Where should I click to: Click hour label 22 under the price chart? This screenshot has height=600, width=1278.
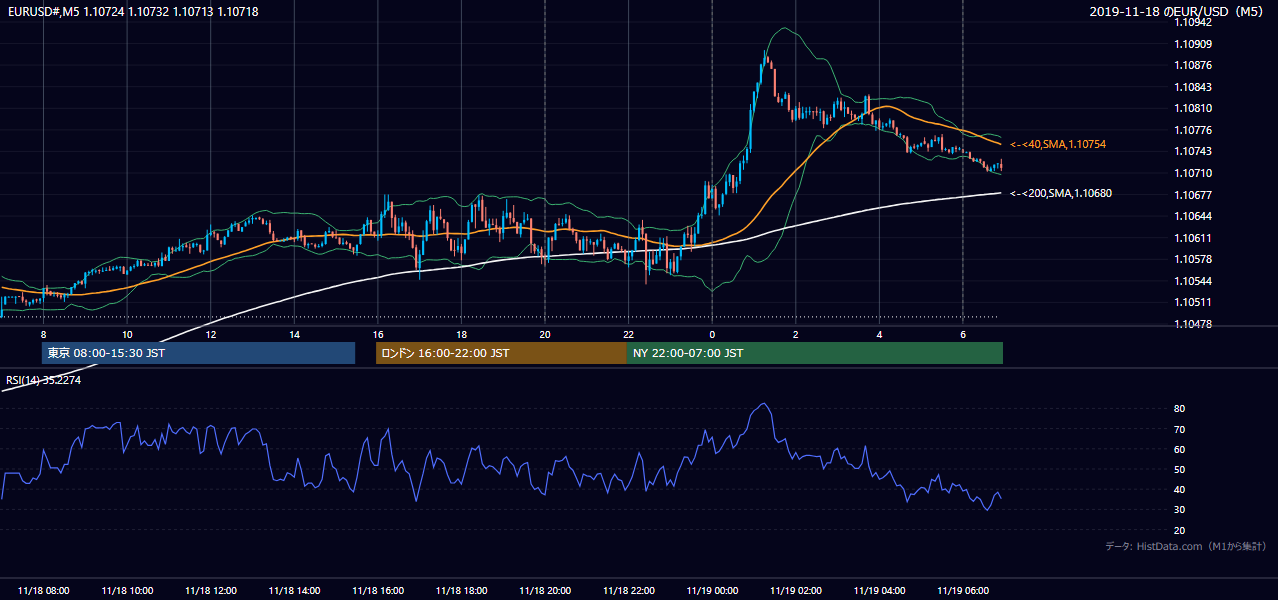629,334
